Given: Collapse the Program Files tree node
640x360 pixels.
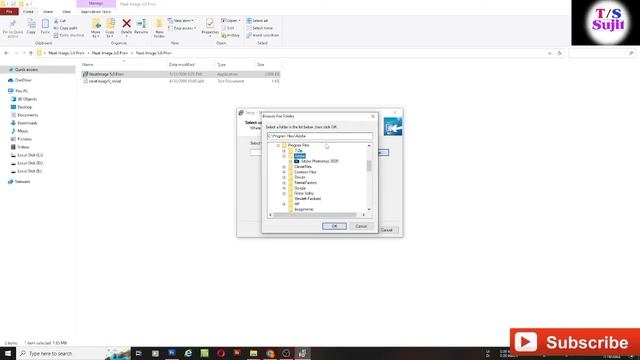Looking at the screenshot, I should [278, 145].
